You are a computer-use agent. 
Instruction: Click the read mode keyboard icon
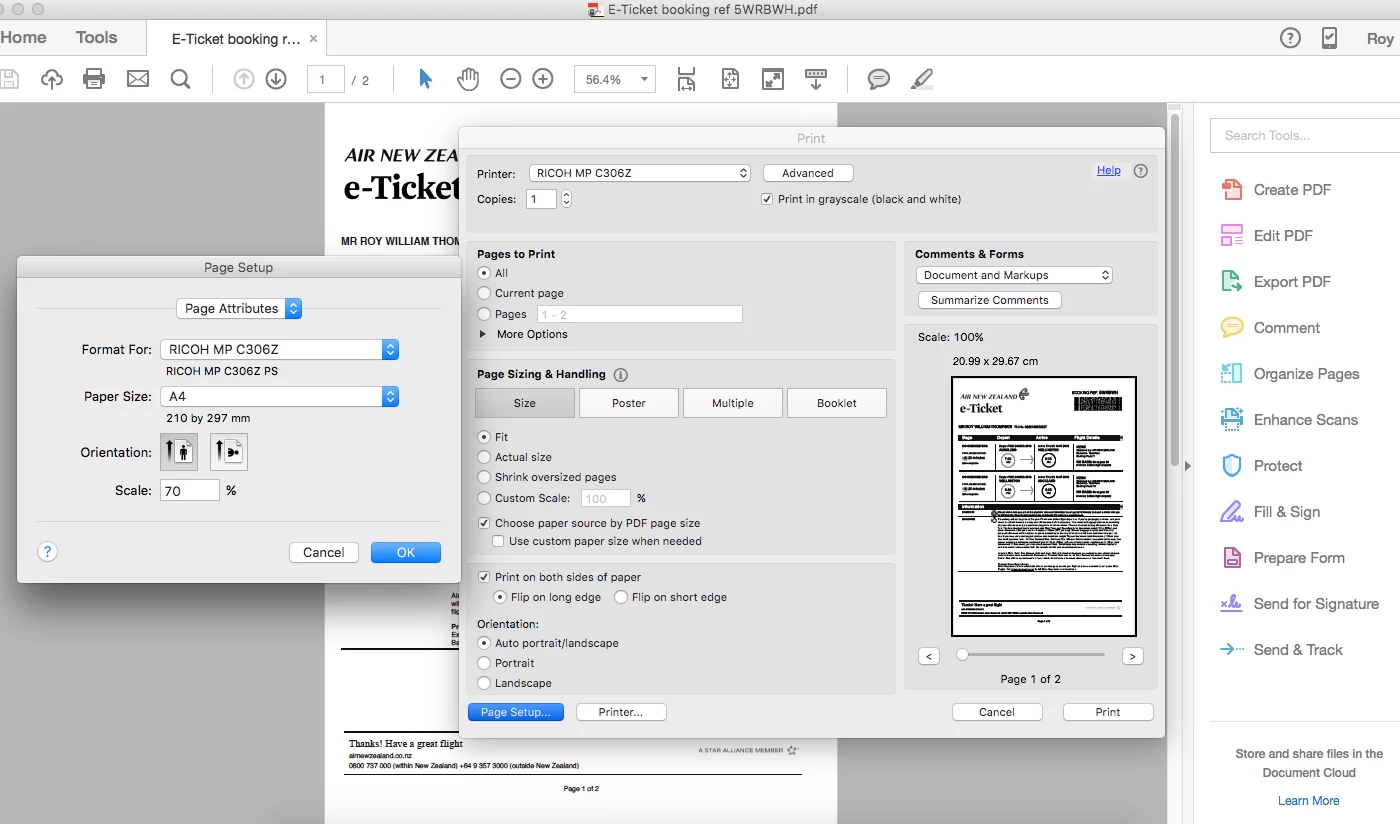tap(816, 79)
